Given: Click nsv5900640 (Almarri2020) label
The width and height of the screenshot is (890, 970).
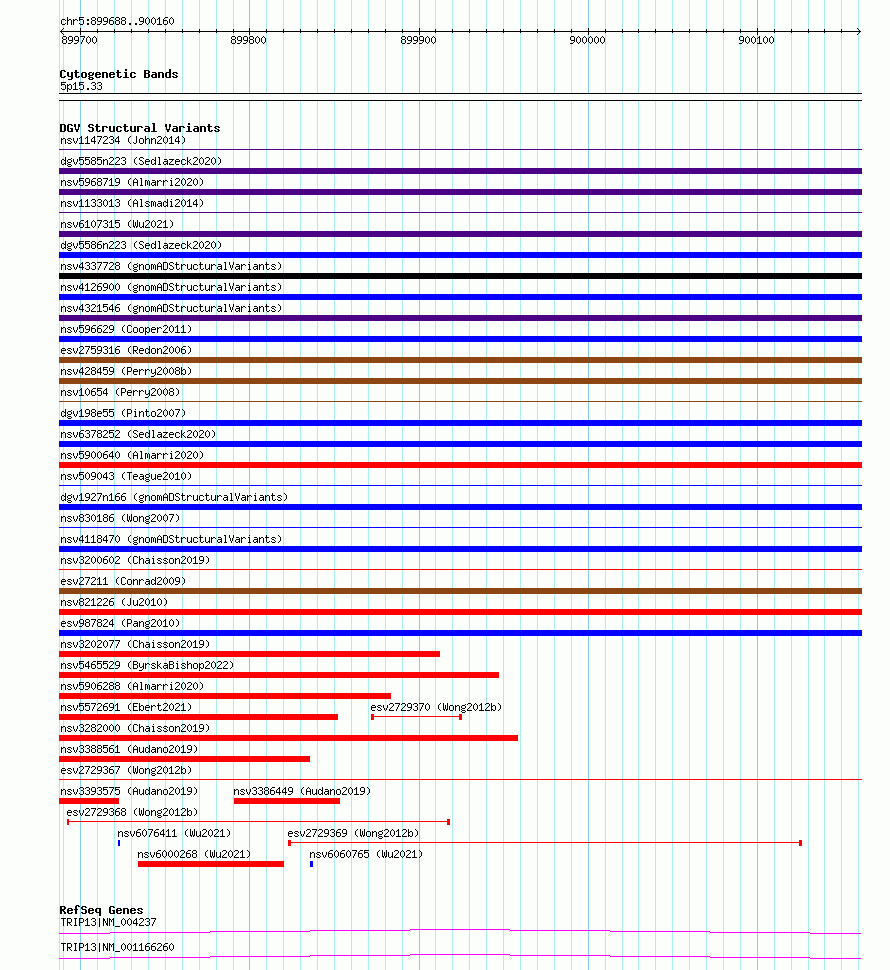Looking at the screenshot, I should tap(132, 456).
